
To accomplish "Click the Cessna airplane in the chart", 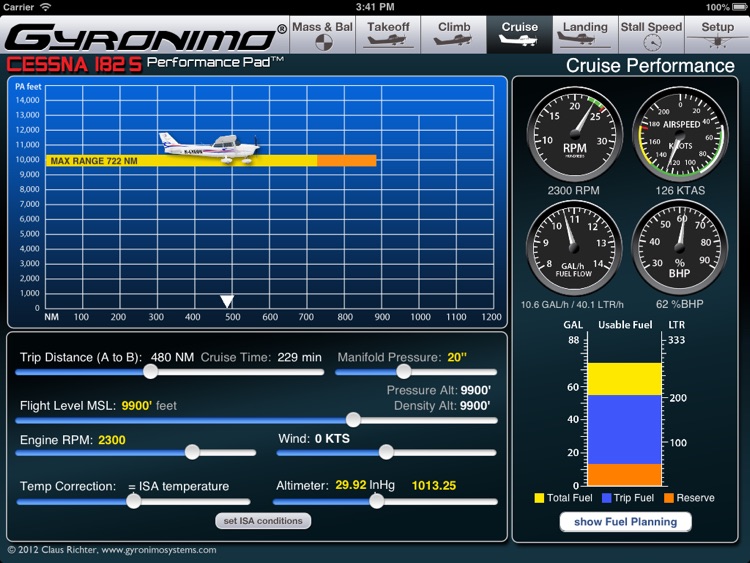I will click(210, 148).
